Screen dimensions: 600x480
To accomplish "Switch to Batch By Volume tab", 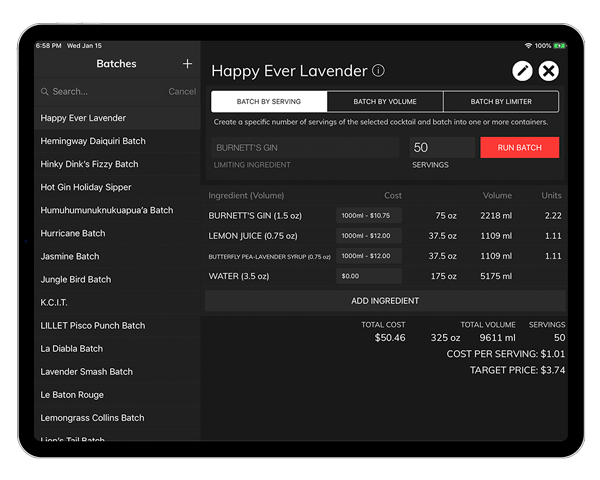I will coord(385,102).
